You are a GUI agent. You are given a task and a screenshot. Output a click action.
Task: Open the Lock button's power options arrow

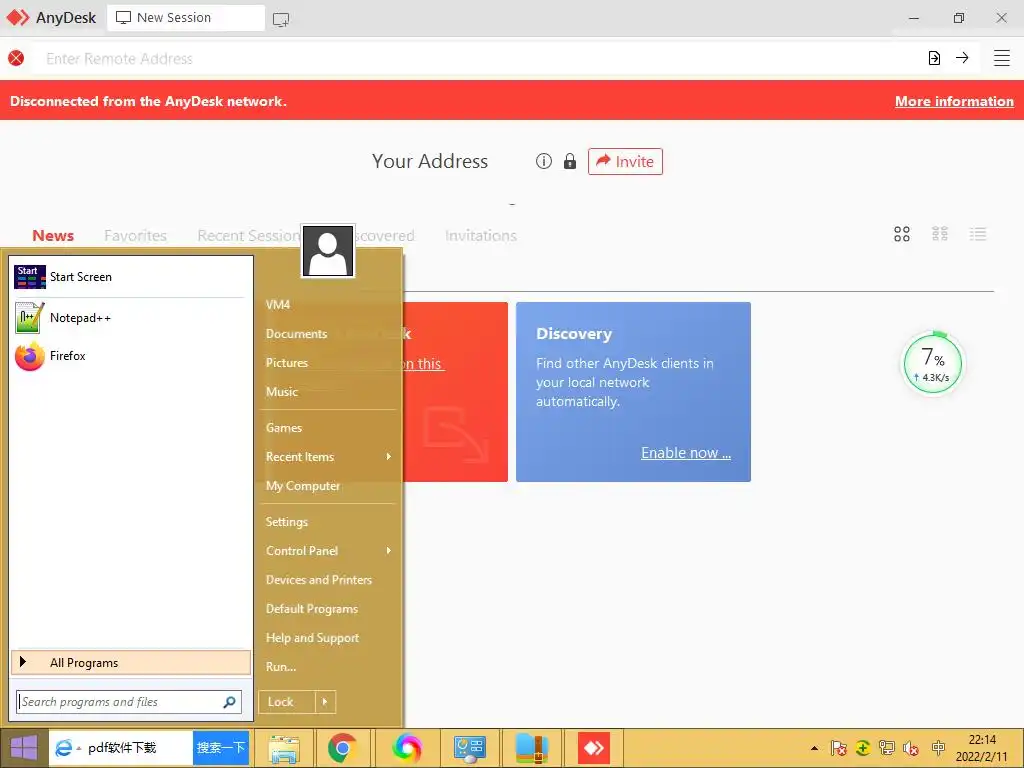tap(325, 702)
